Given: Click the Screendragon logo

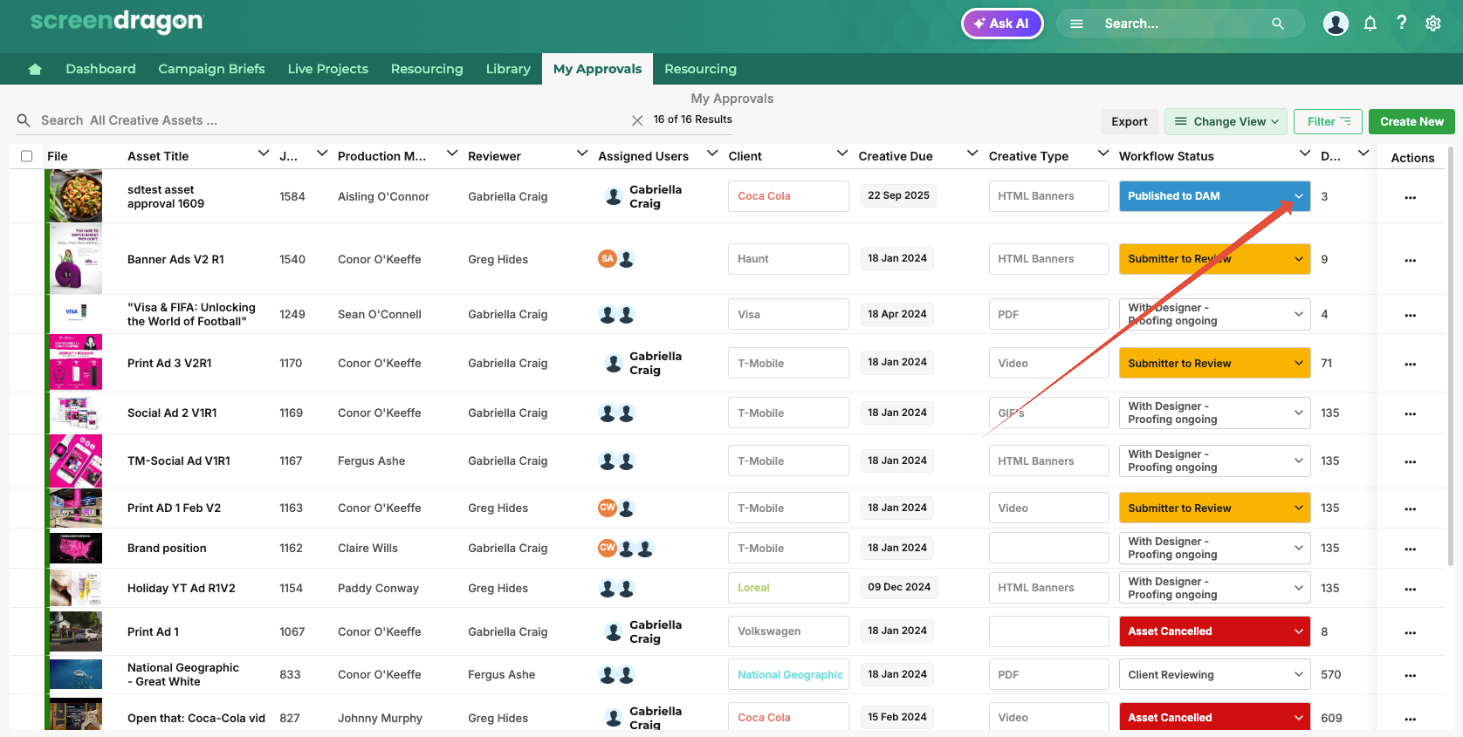Looking at the screenshot, I should point(116,21).
